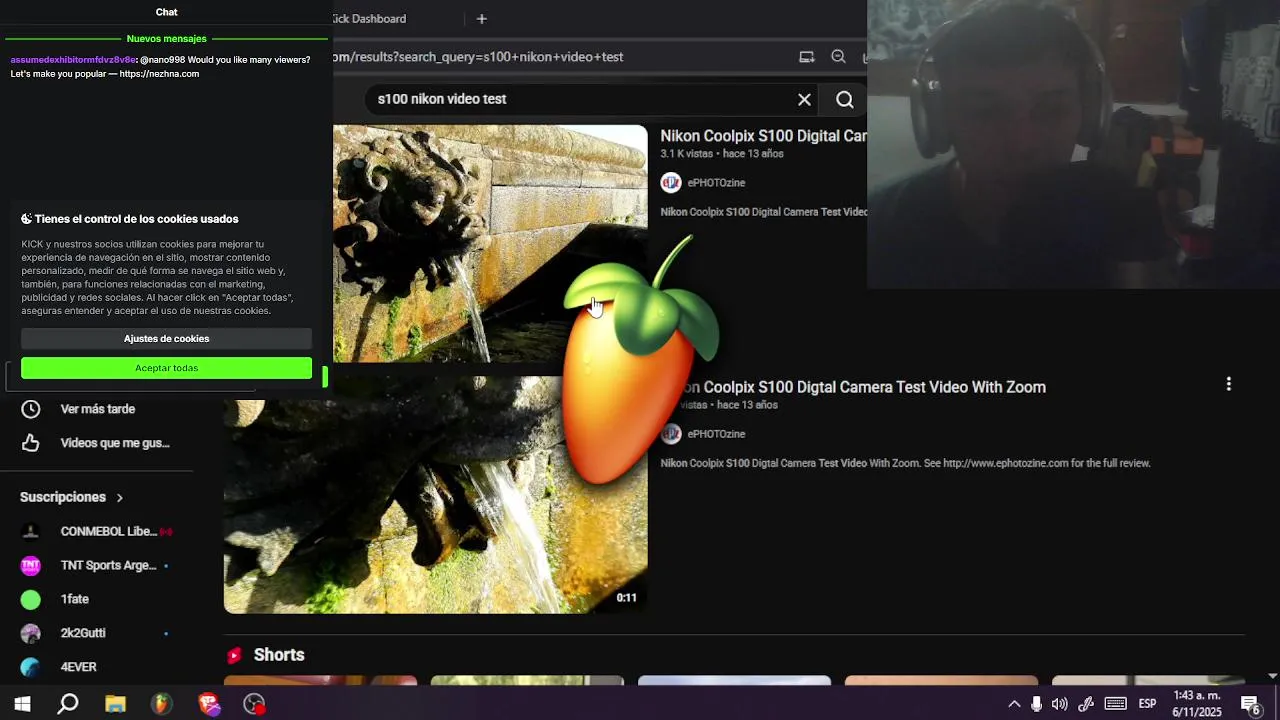The height and width of the screenshot is (720, 1280).
Task: Open the Windows Start menu
Action: pyautogui.click(x=22, y=704)
